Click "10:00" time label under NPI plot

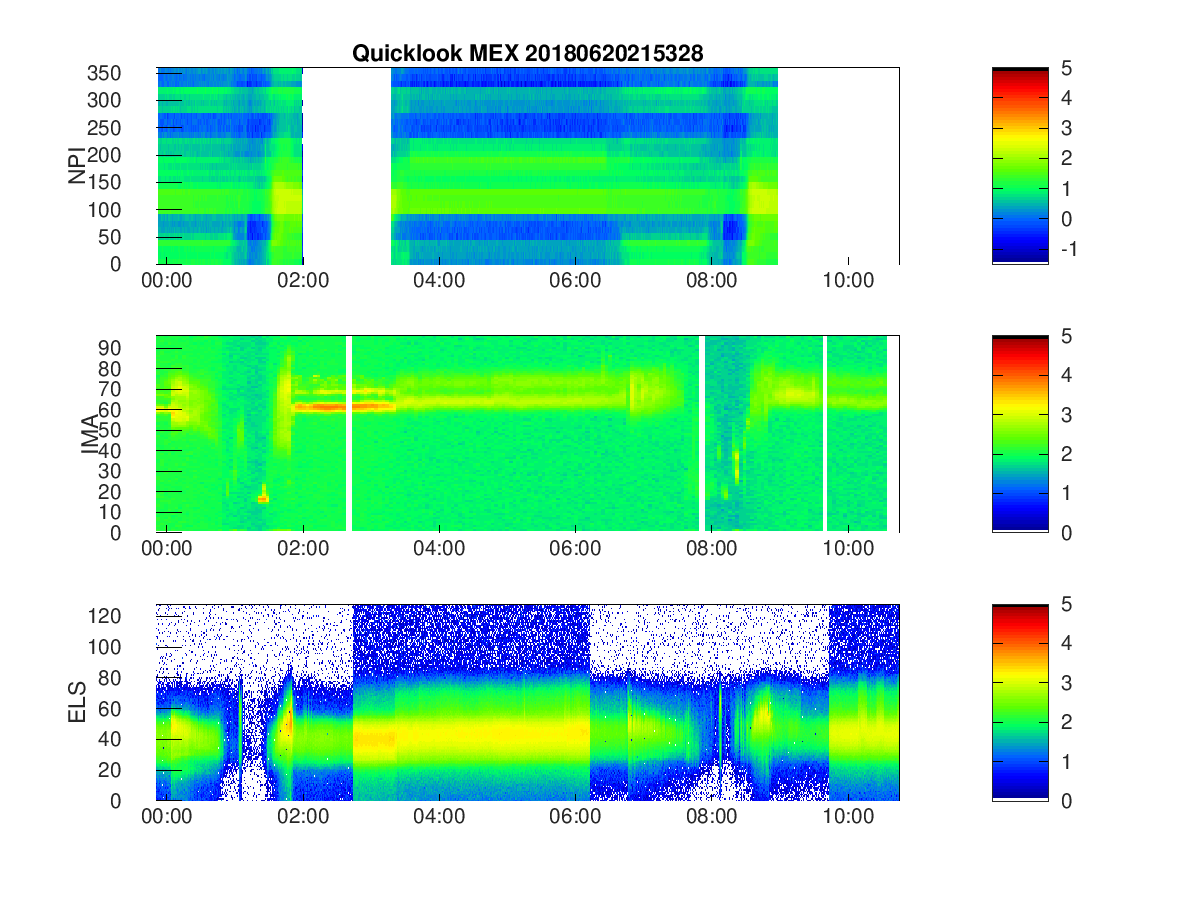tap(848, 281)
